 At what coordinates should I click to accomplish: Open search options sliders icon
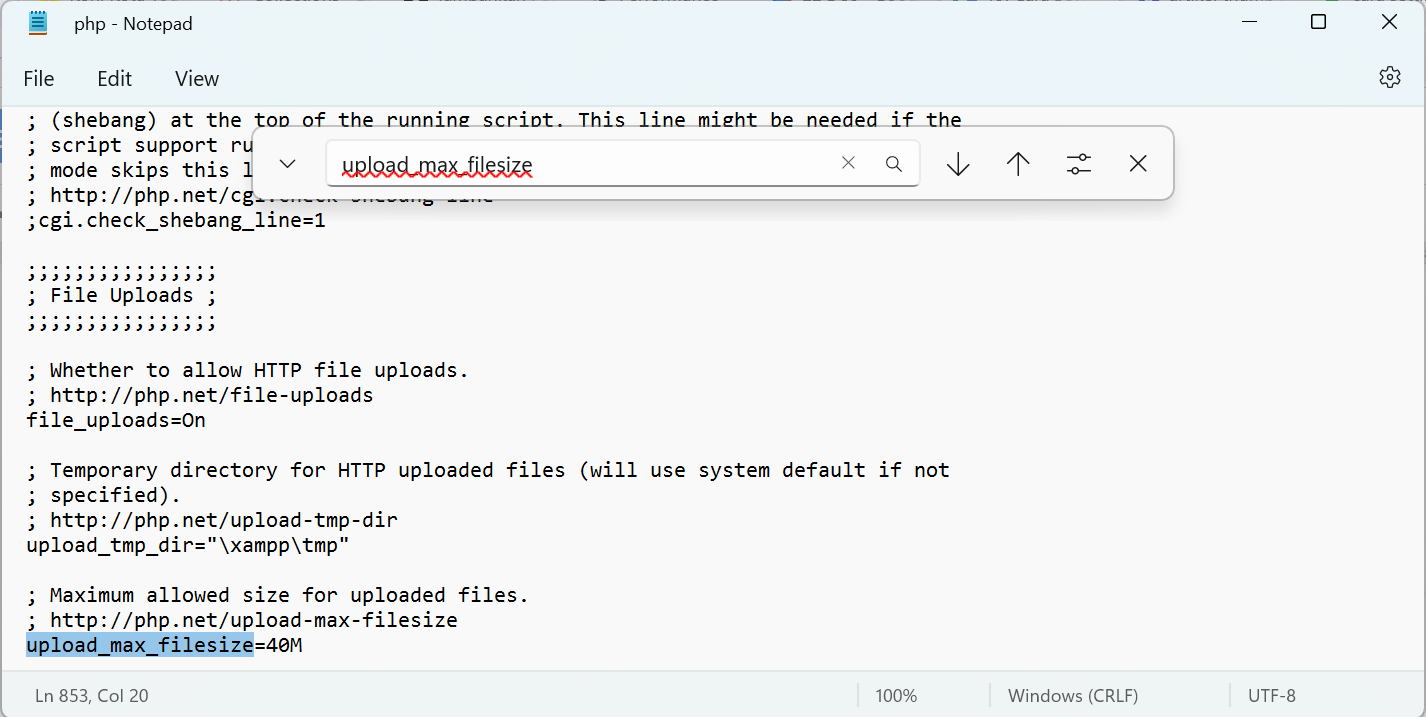coord(1078,164)
